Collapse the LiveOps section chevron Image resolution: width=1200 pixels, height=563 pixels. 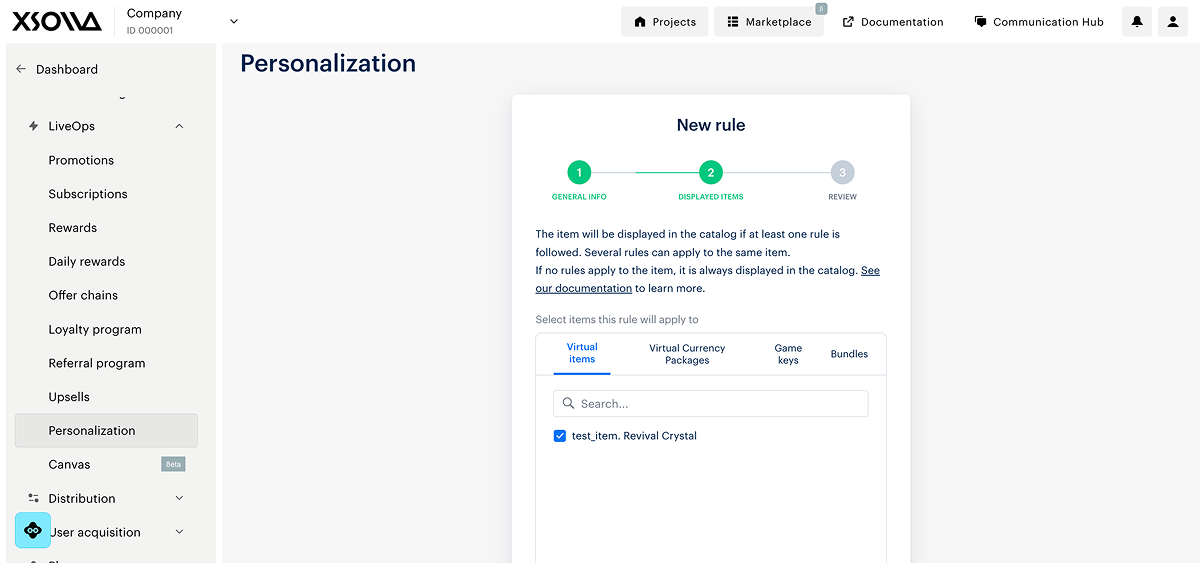[179, 126]
